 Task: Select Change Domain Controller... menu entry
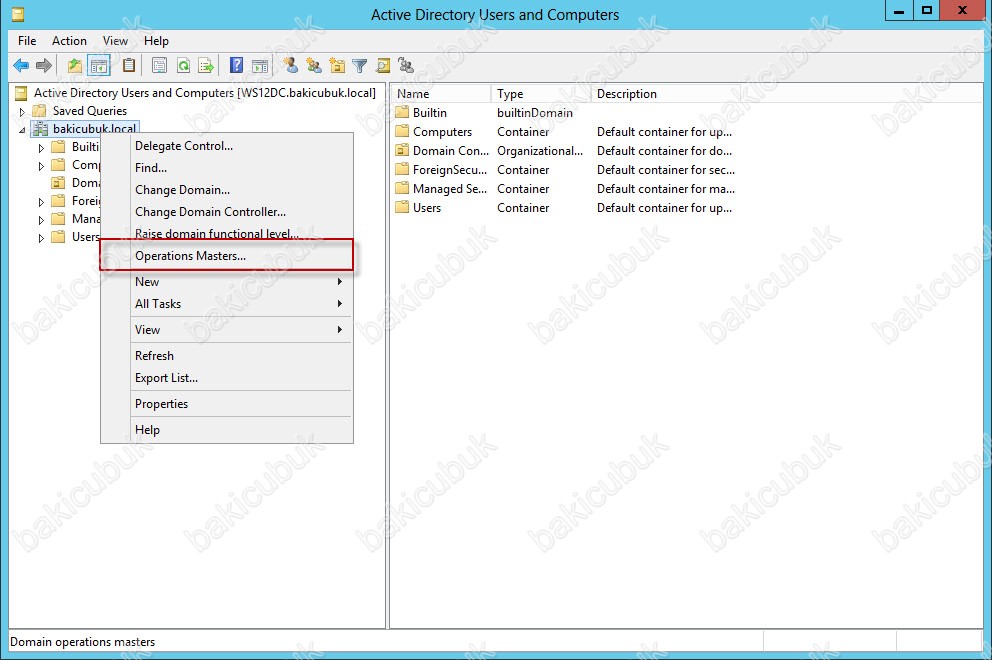point(227,212)
